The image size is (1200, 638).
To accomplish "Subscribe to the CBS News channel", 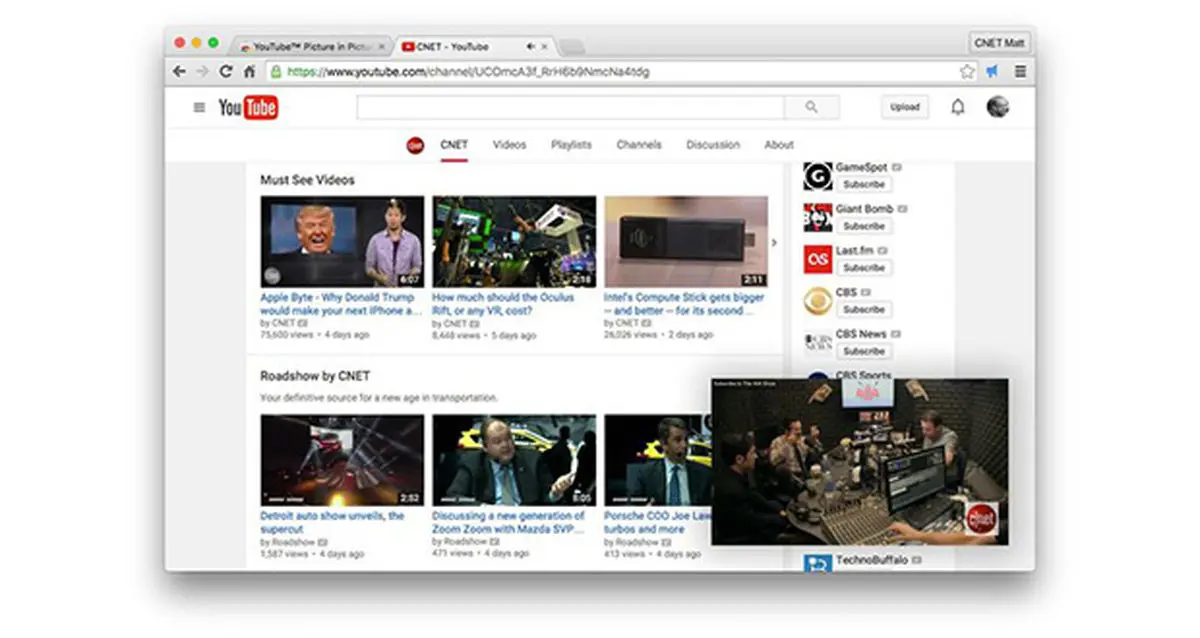I will (x=863, y=352).
